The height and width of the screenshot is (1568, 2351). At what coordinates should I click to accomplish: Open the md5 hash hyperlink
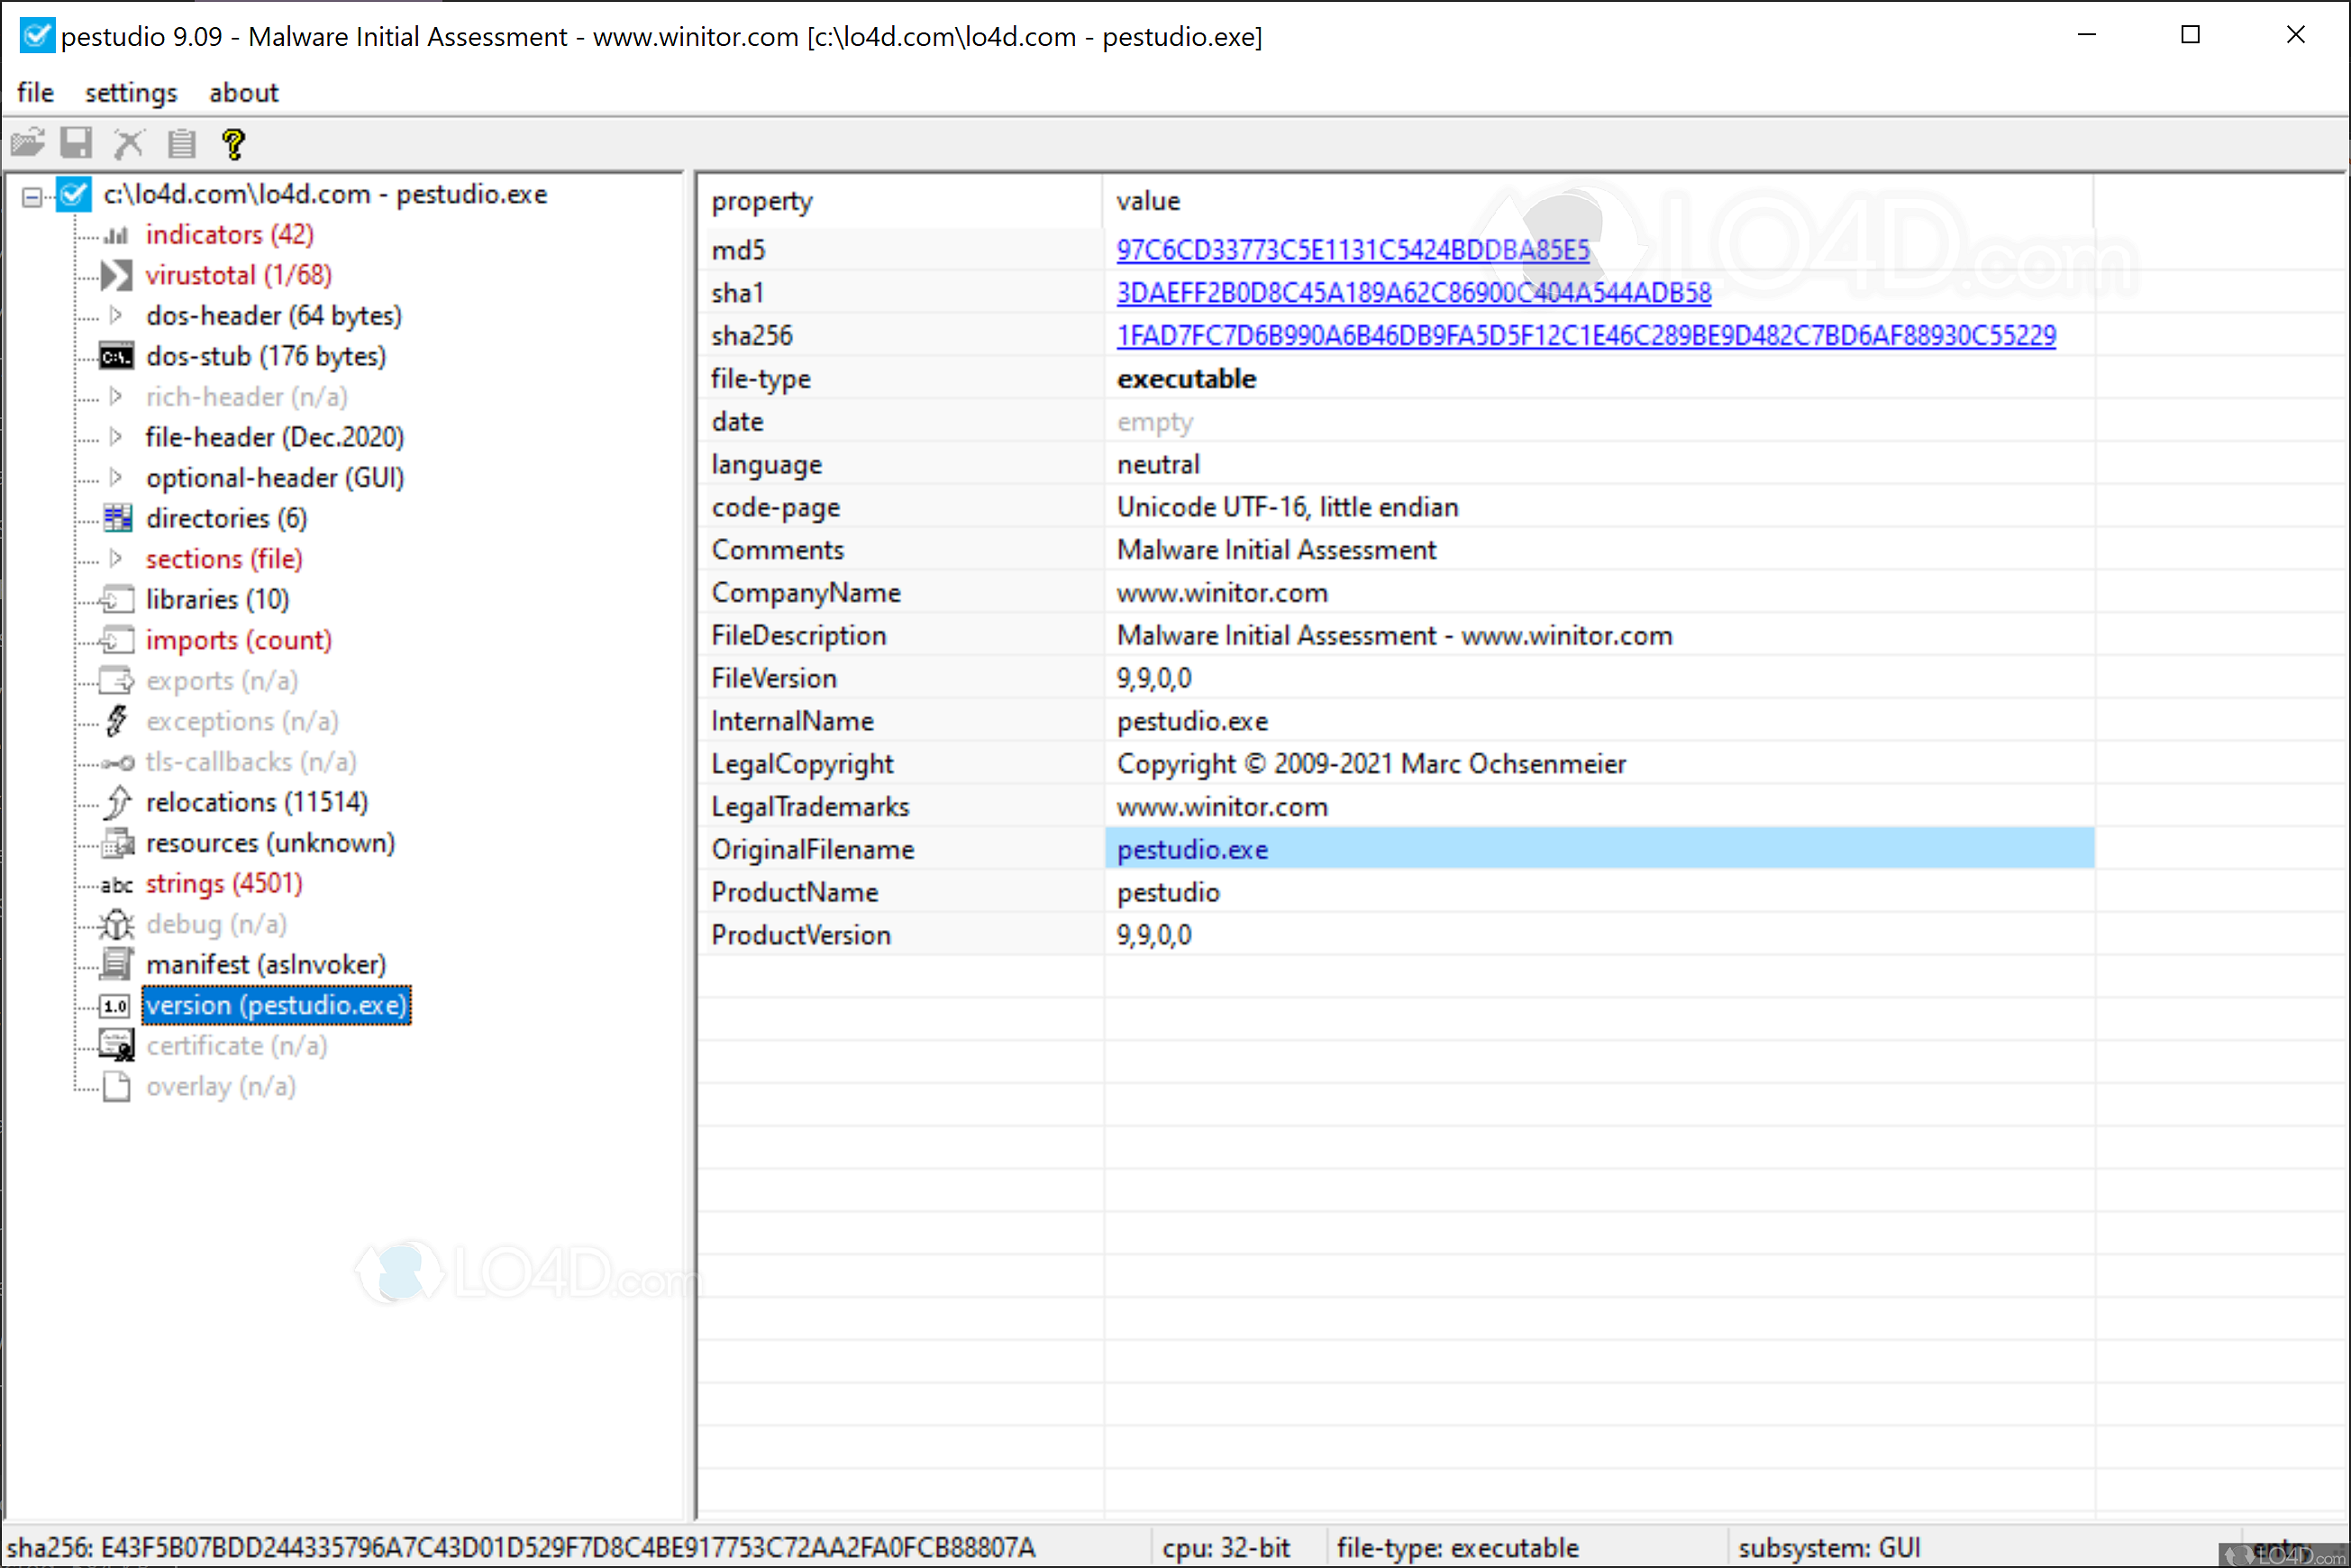pos(1352,249)
